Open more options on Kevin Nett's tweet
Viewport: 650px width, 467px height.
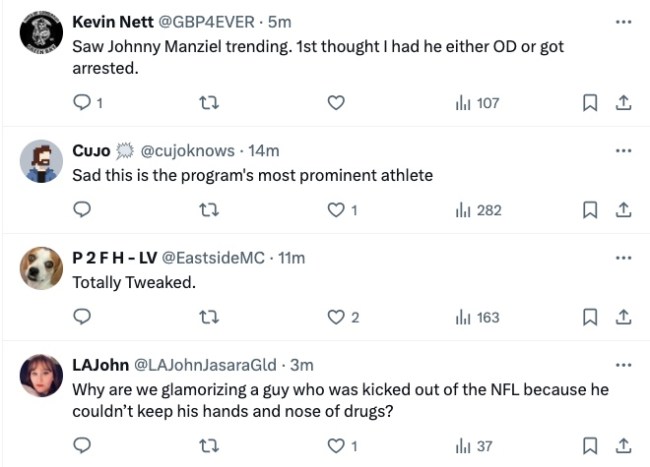point(623,21)
